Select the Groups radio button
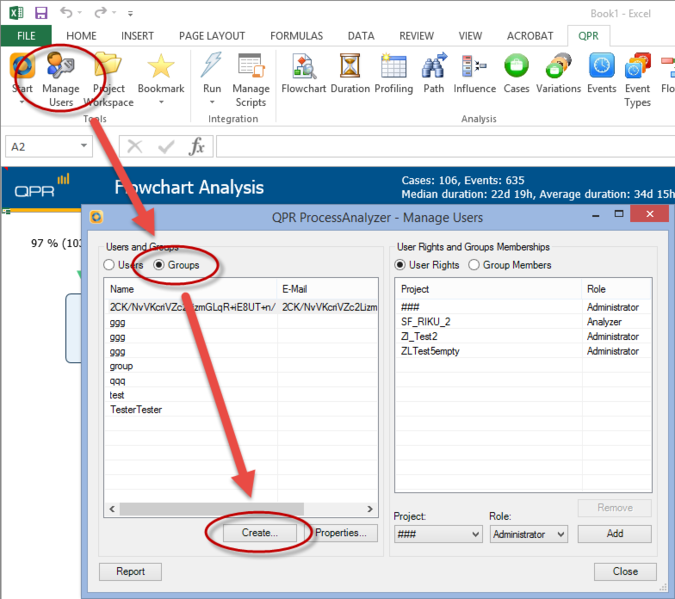Image resolution: width=675 pixels, height=599 pixels. pyautogui.click(x=159, y=265)
